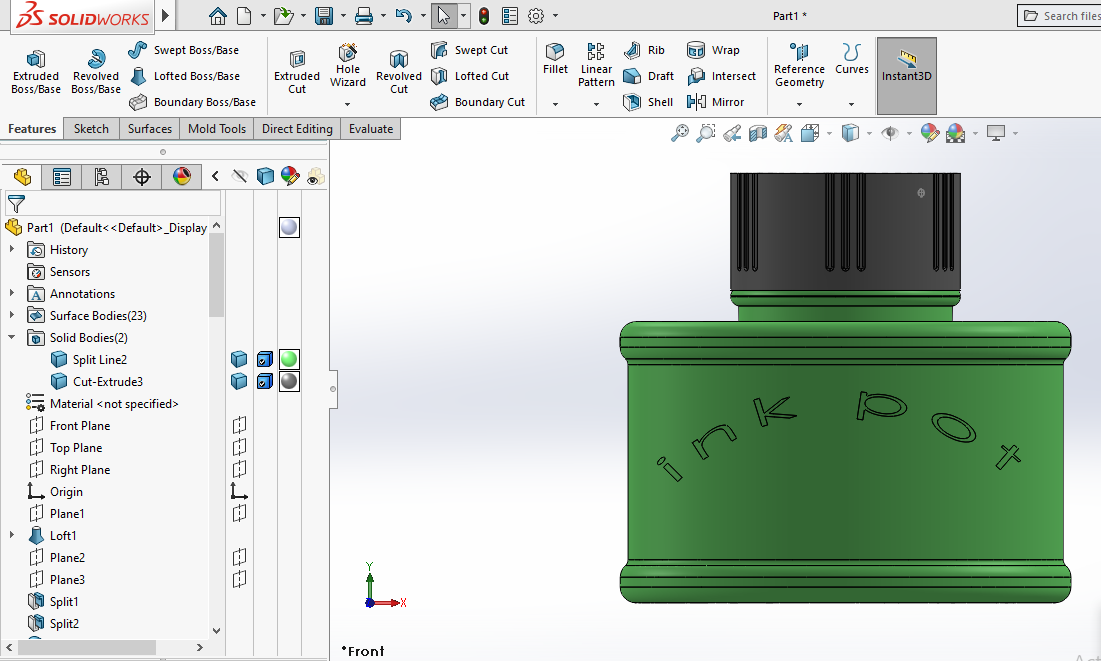The image size is (1101, 661).
Task: Switch to the Mold Tools tab
Action: pos(217,129)
